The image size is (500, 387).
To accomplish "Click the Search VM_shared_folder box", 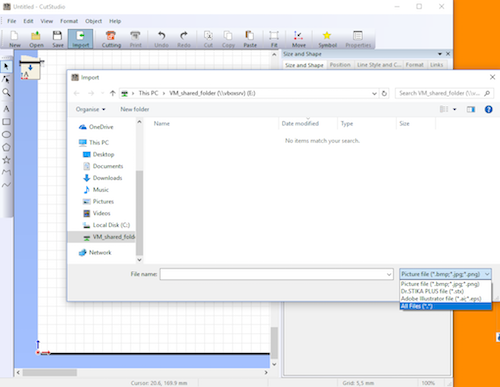I will pyautogui.click(x=444, y=93).
